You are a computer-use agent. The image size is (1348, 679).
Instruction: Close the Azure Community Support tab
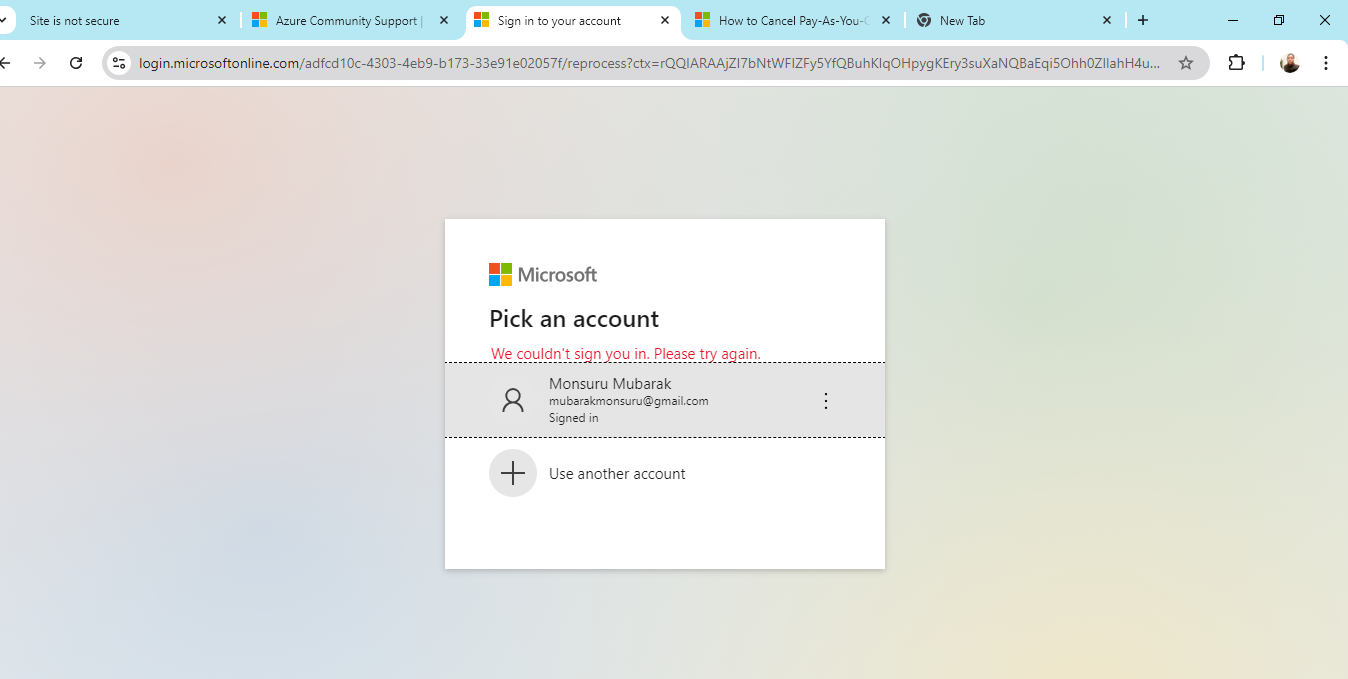tap(444, 20)
